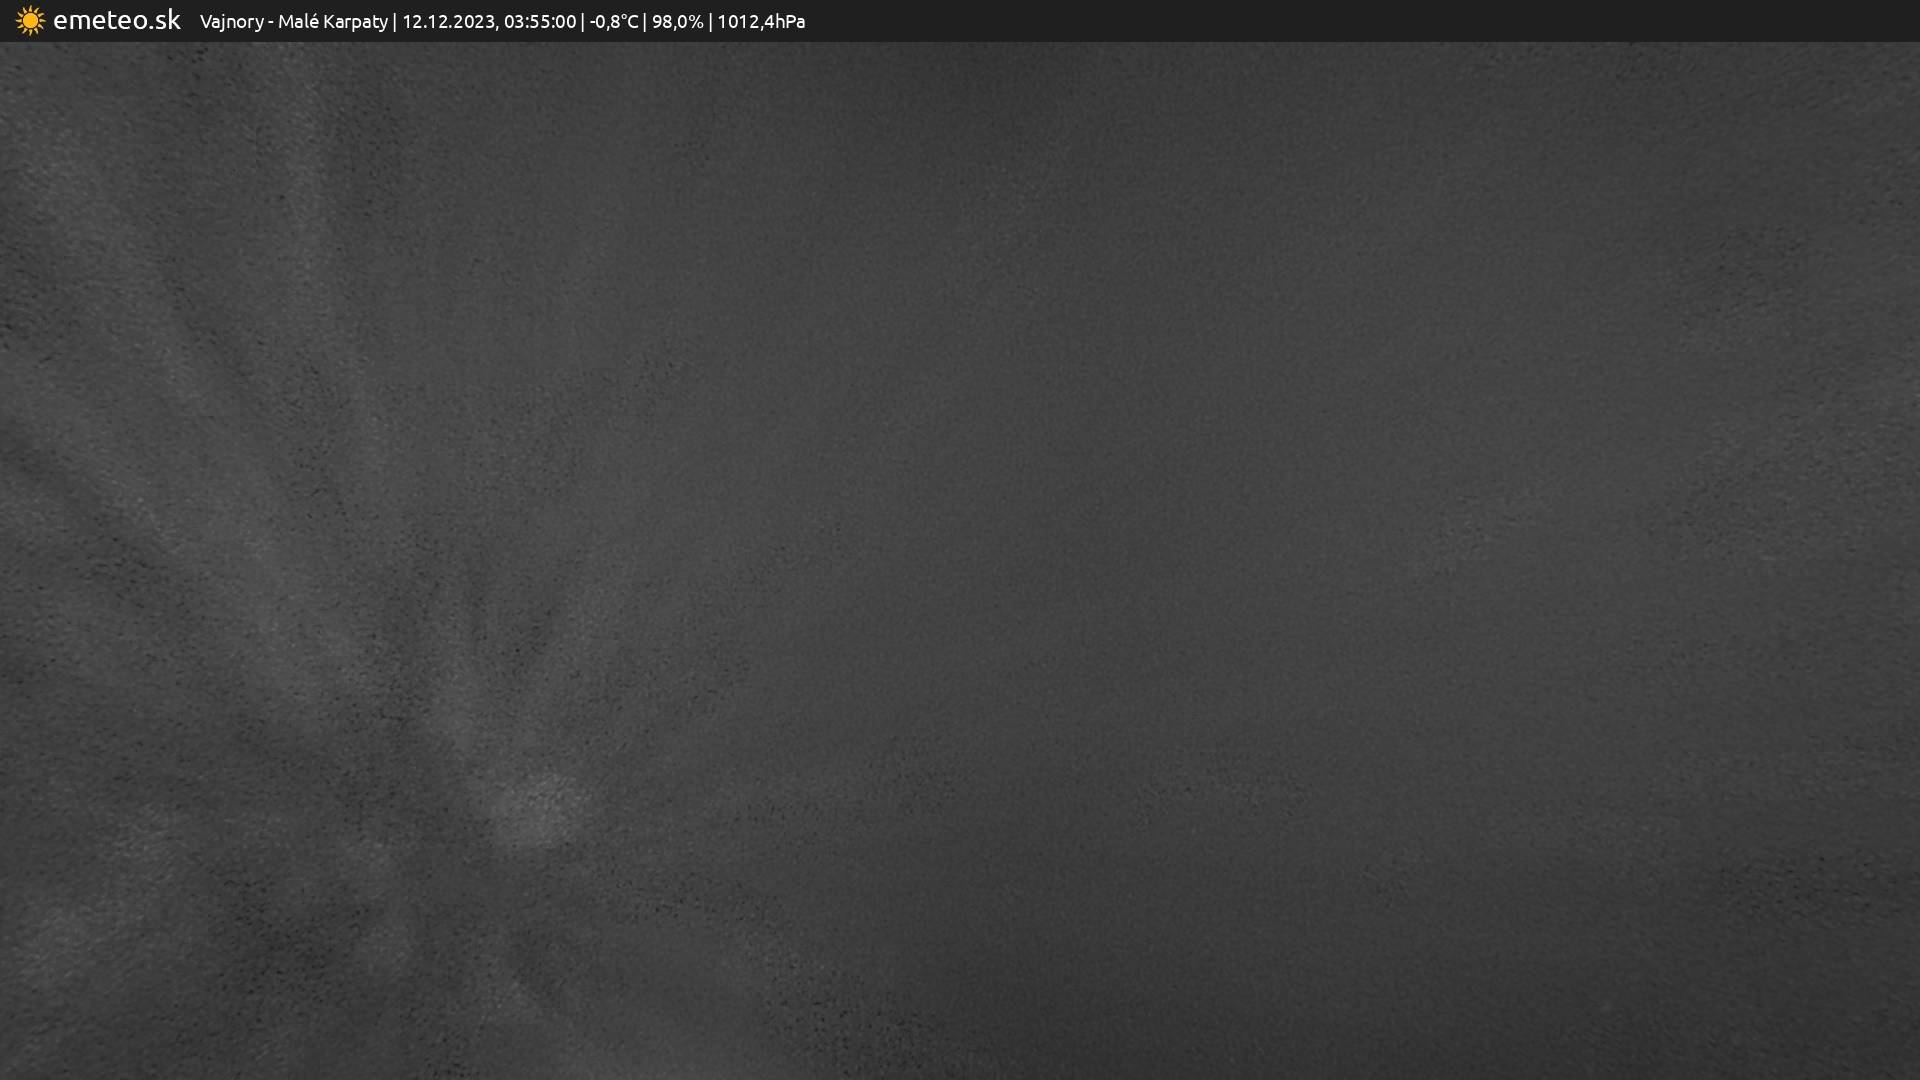Viewport: 1920px width, 1080px height.
Task: Click the Vajnory - Malé Karpaty location label
Action: pos(293,21)
